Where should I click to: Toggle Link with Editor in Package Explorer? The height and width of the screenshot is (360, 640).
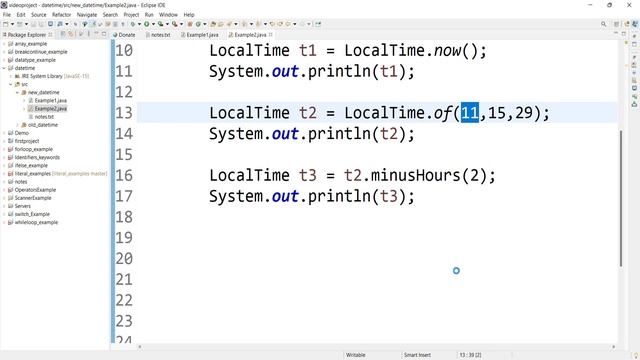(x=71, y=34)
